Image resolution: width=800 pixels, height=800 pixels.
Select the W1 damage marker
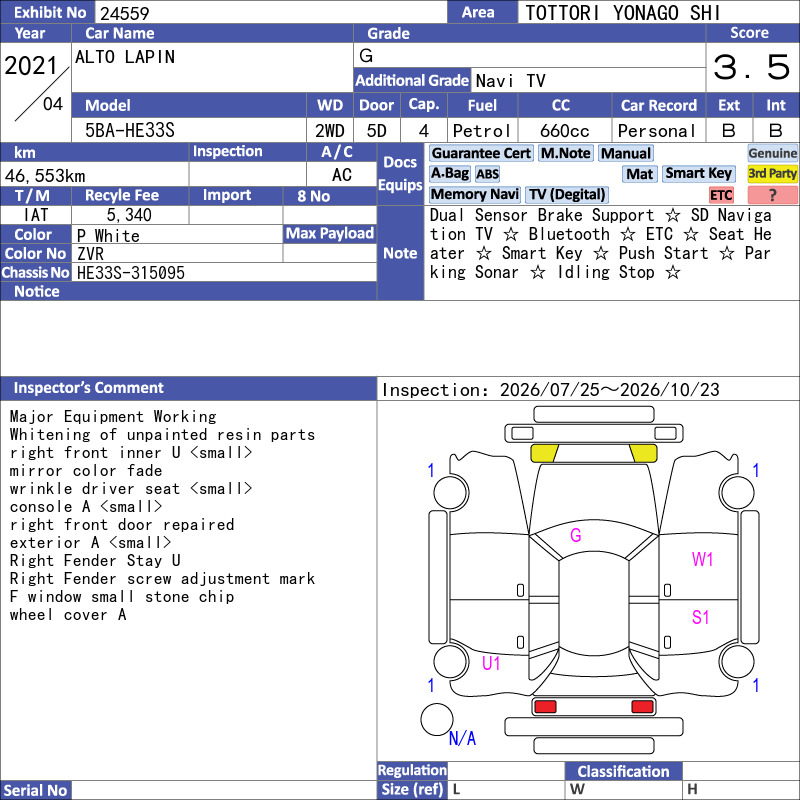(702, 560)
